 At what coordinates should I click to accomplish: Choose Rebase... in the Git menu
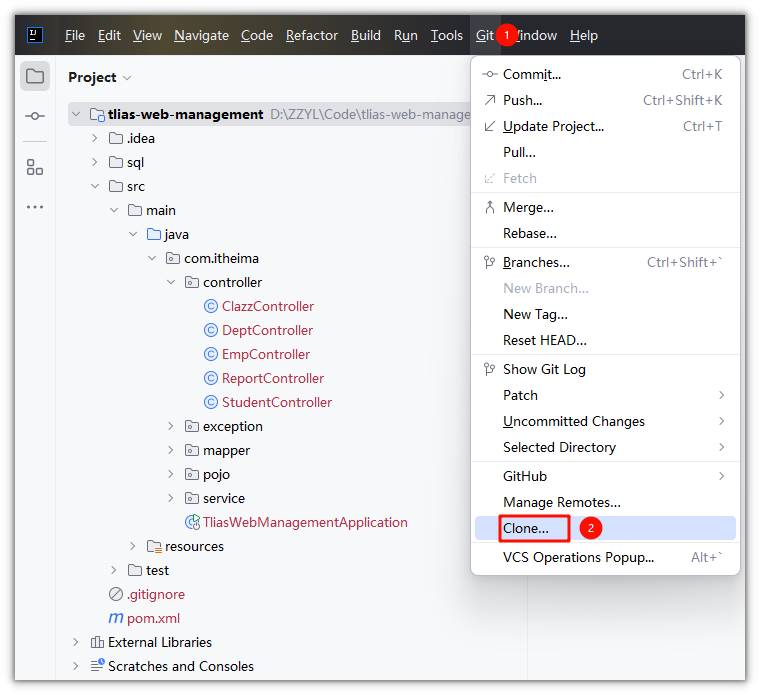(605, 233)
